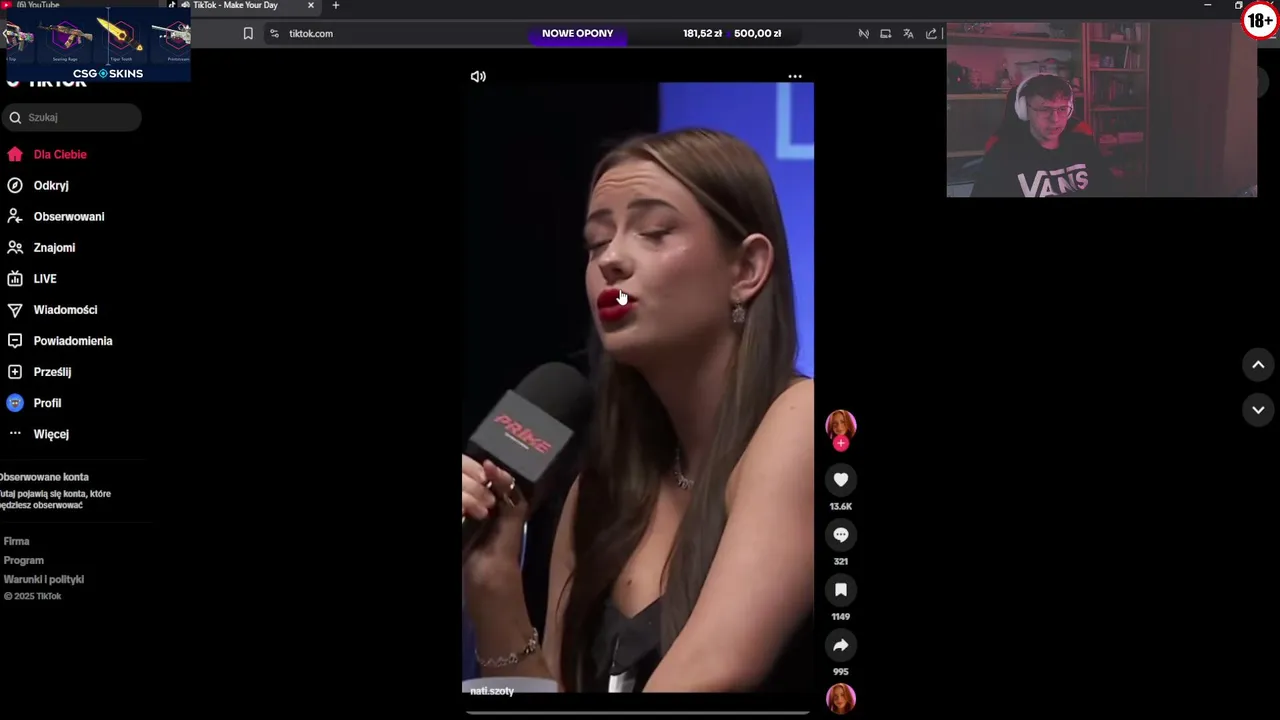Click the 995 shares count
This screenshot has height=720, width=1280.
click(841, 671)
